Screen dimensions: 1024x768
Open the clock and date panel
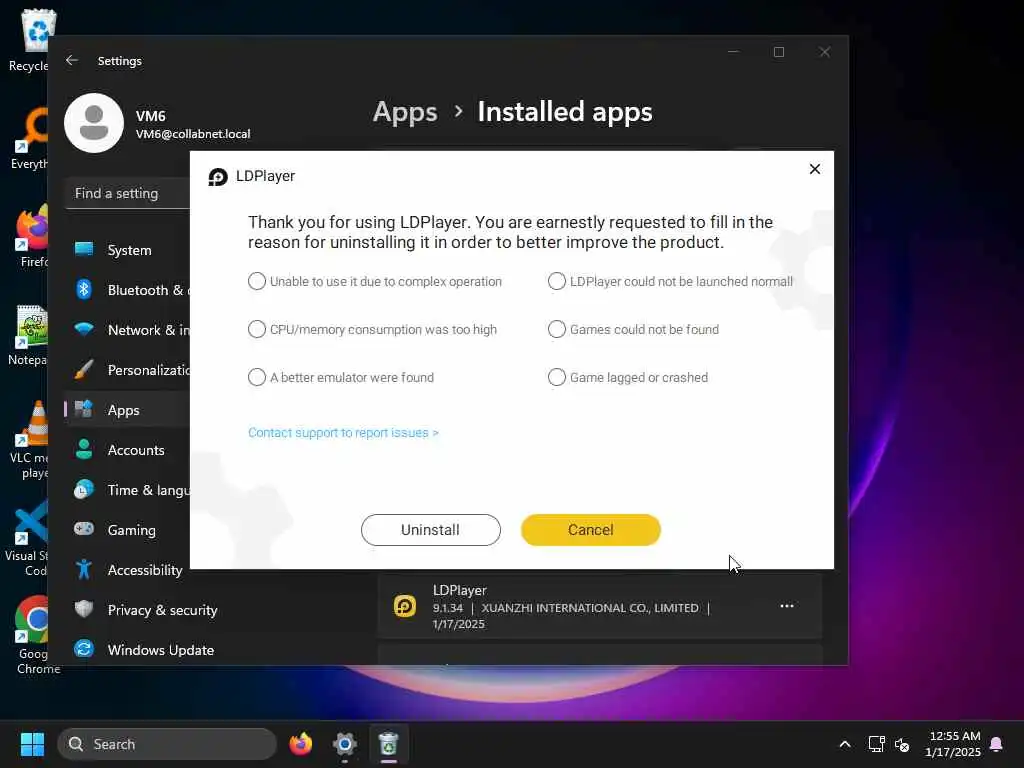953,744
